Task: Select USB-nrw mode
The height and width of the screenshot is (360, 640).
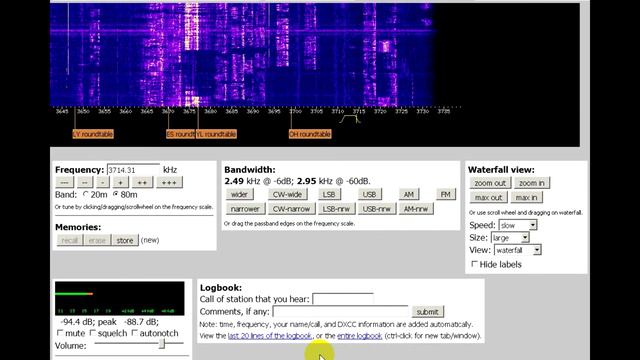Action: pos(377,209)
